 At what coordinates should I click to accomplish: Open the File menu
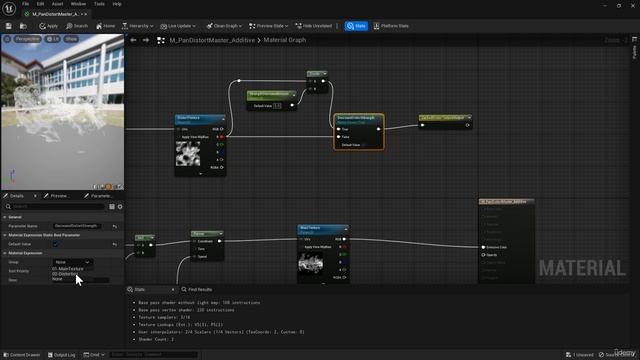tap(25, 4)
